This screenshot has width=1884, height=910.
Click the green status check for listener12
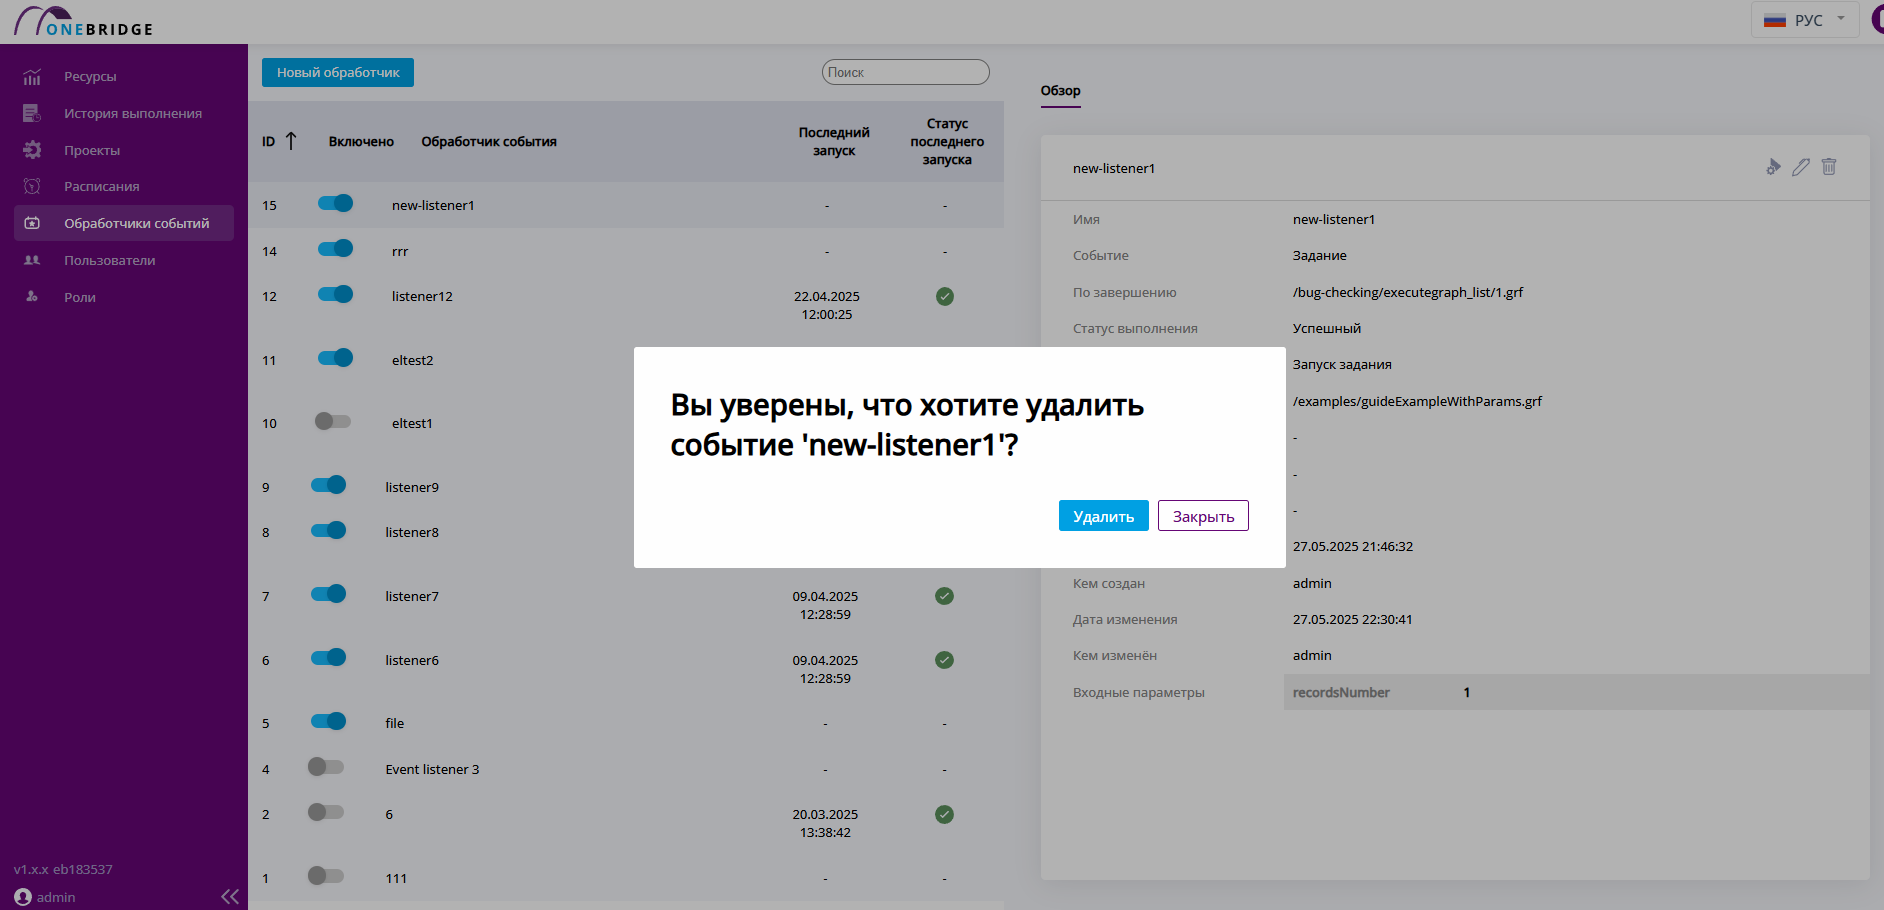[x=944, y=296]
